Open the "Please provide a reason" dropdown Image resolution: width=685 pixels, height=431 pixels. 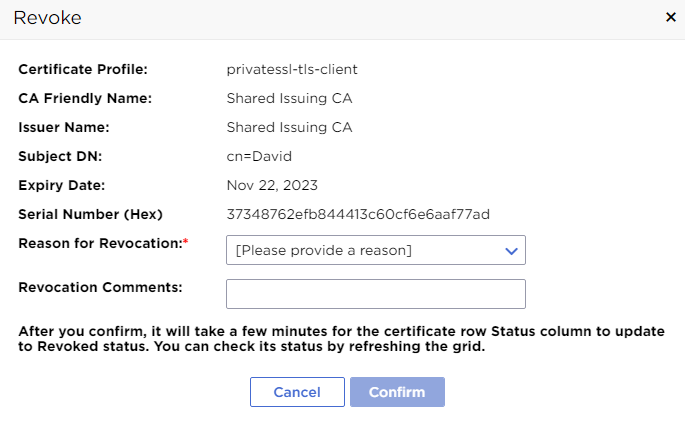[x=375, y=250]
